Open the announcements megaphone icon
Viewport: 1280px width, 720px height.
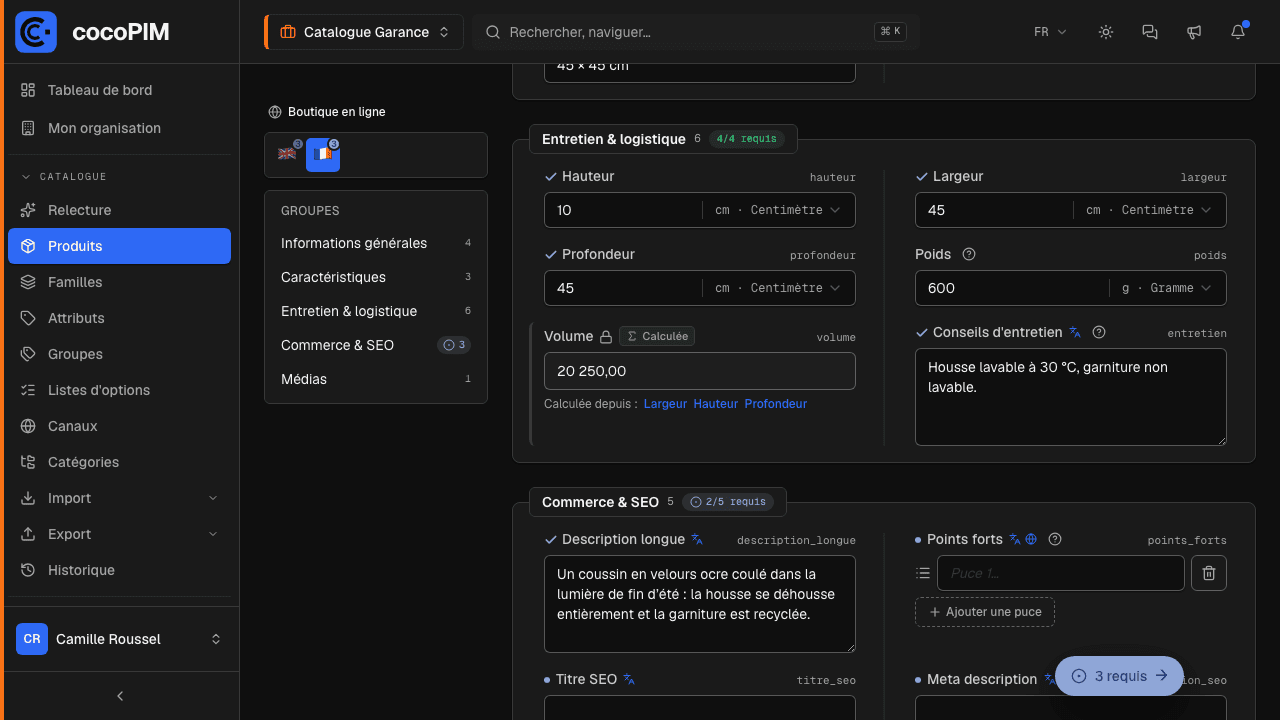coord(1194,32)
